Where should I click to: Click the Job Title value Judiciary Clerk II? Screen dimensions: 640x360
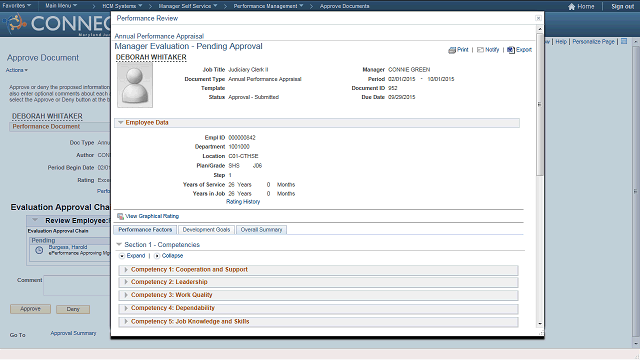(248, 70)
